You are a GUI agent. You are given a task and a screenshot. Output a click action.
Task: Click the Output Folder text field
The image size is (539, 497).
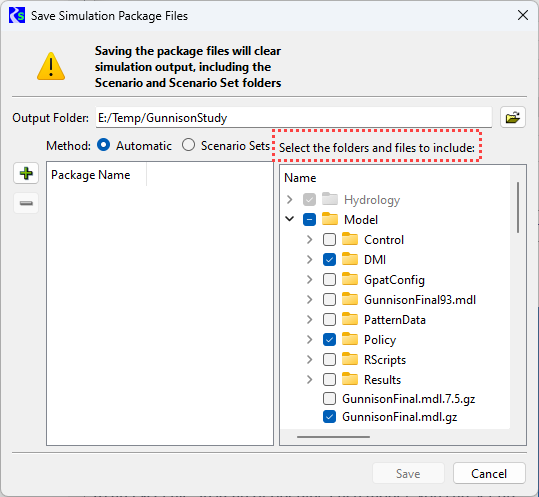294,118
